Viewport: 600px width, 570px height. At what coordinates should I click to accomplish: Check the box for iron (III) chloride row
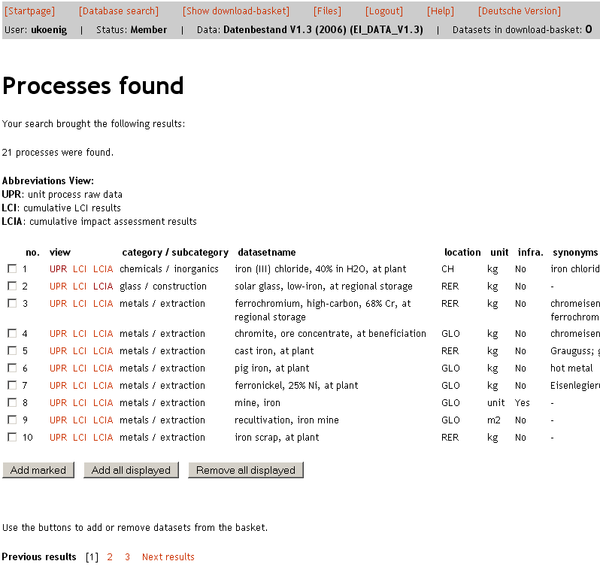click(12, 269)
